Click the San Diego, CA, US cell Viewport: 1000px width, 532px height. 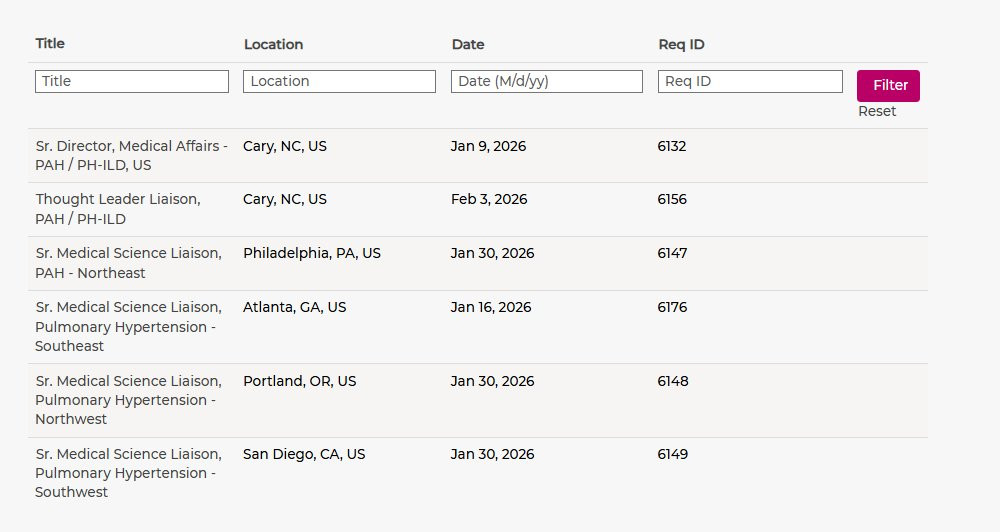(304, 455)
